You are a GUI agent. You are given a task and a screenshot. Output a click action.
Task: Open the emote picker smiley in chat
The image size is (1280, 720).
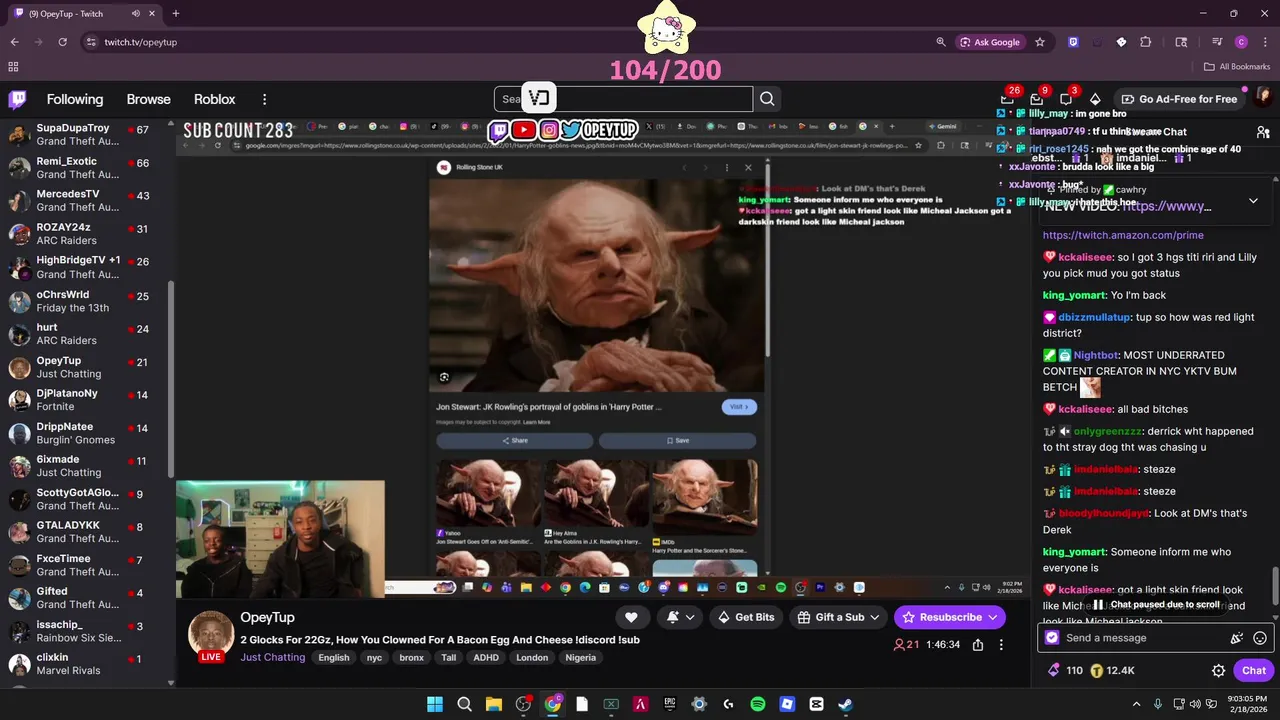pos(1260,638)
